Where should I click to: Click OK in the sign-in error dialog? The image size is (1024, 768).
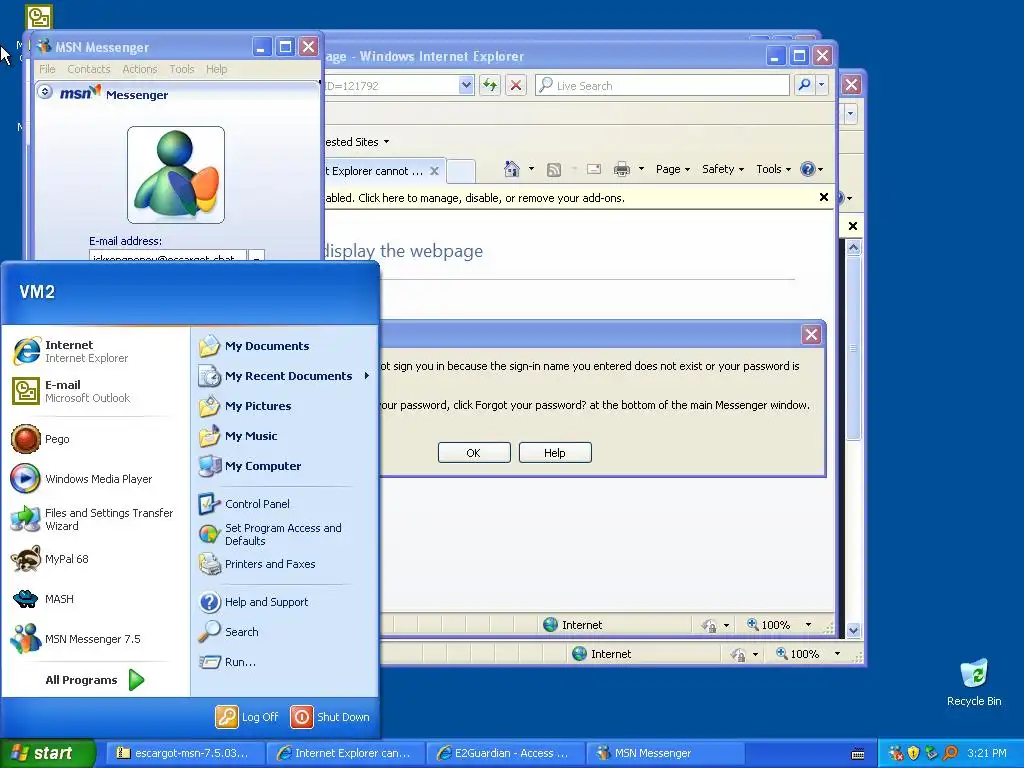click(x=474, y=453)
